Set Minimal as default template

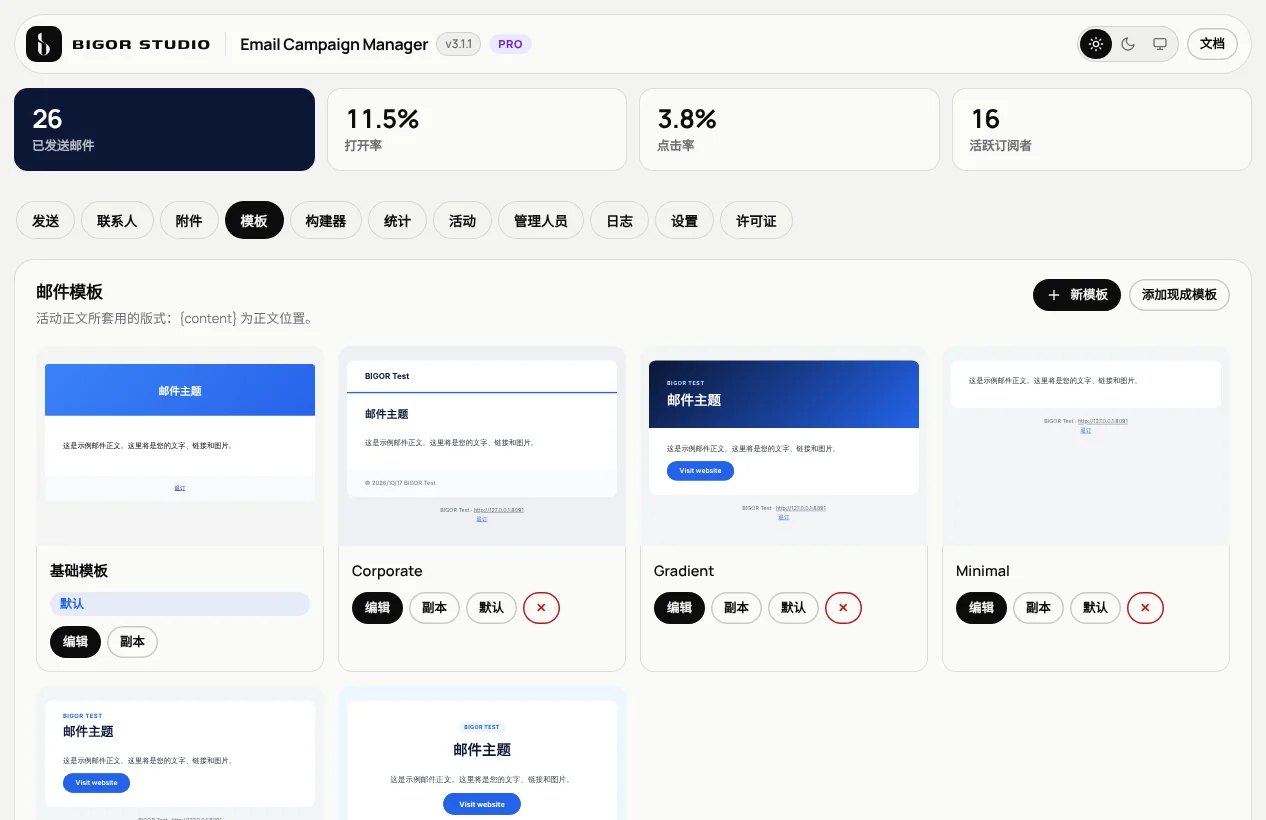click(1095, 608)
